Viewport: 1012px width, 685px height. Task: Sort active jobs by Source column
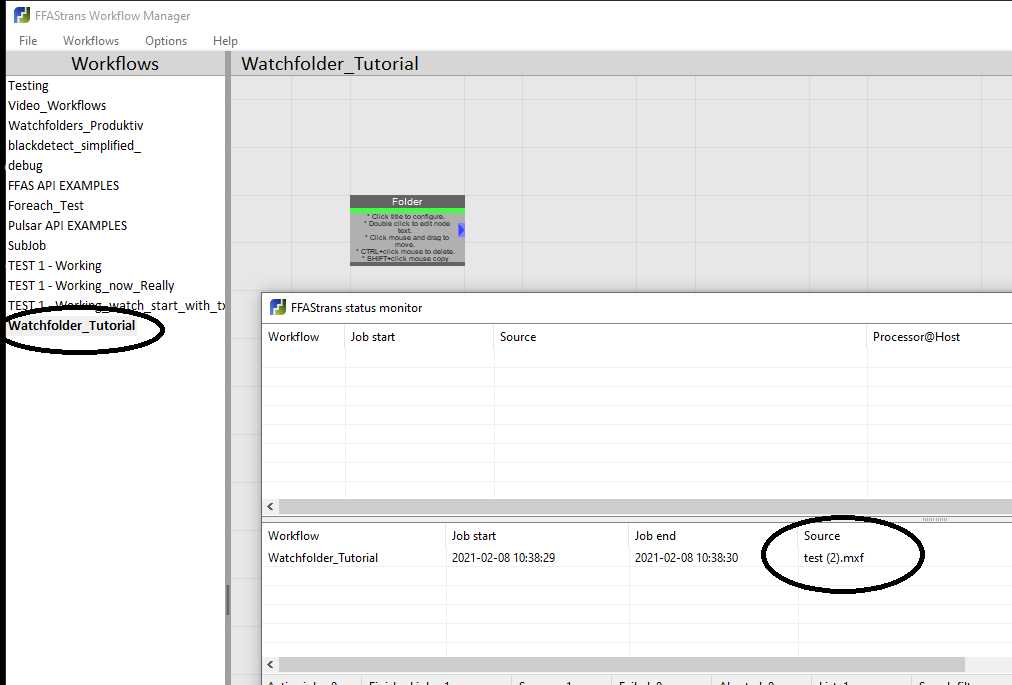(x=518, y=336)
